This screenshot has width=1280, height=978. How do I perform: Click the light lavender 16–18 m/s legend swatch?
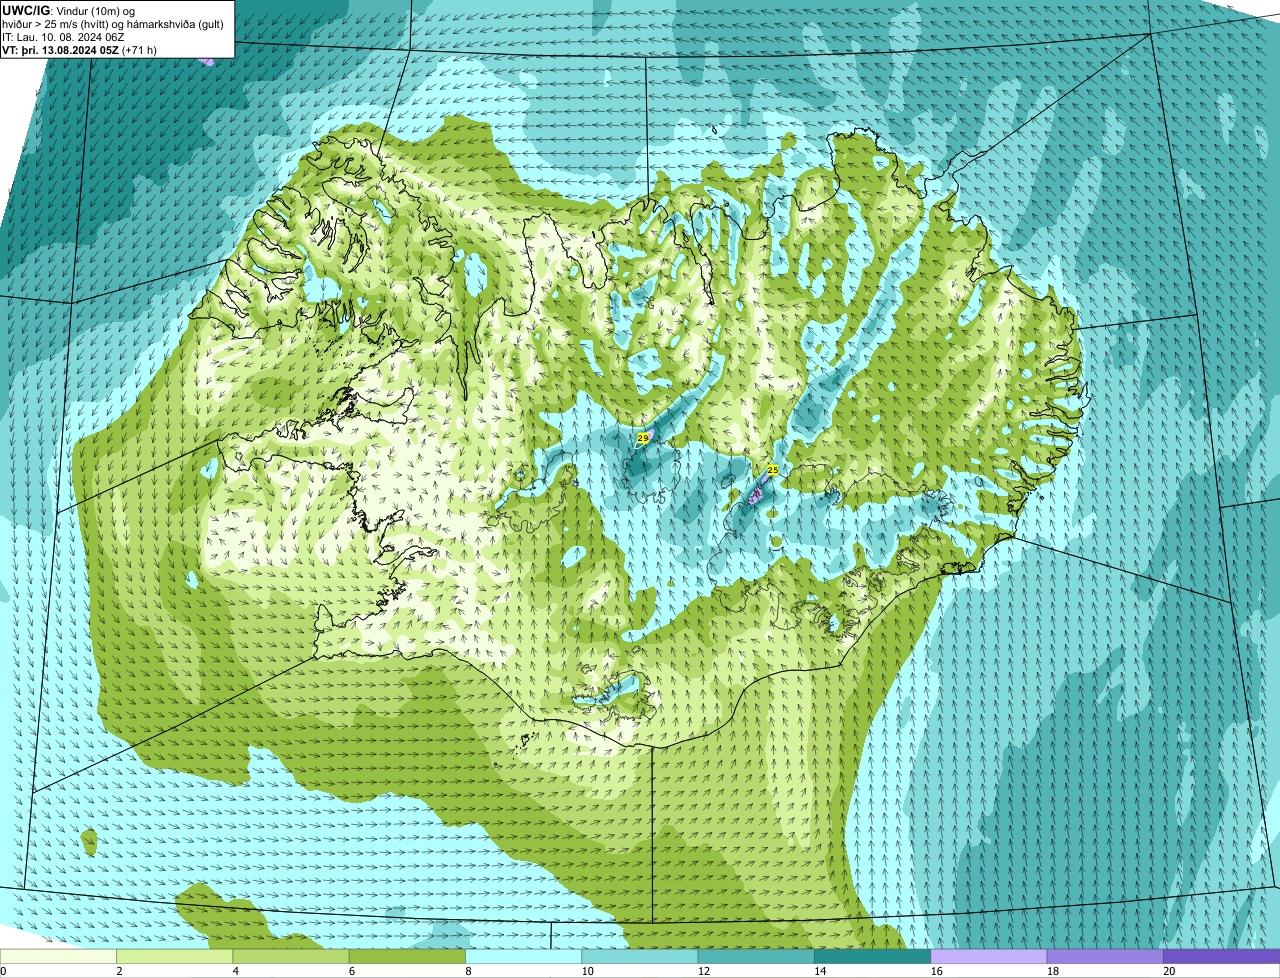pyautogui.click(x=988, y=956)
